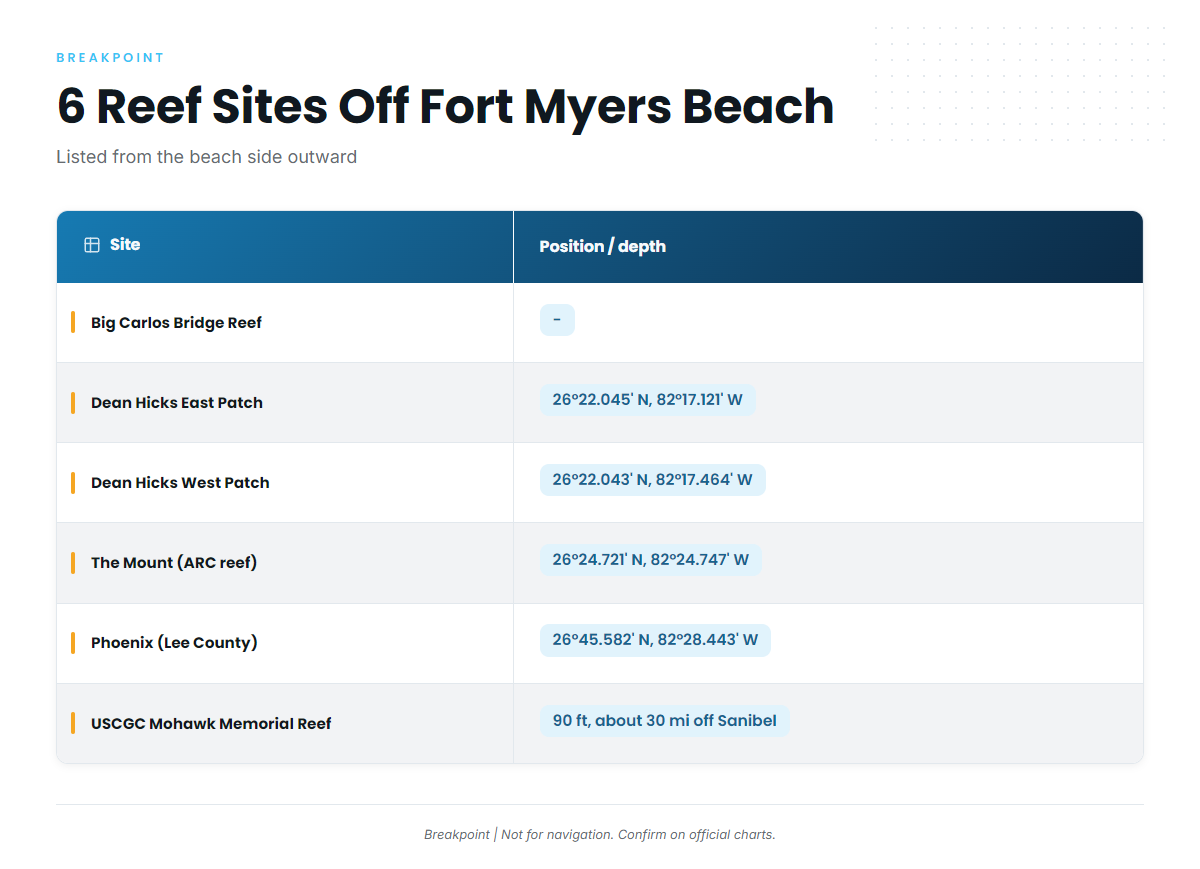Select The Mount (ARC reef) site name

(174, 563)
